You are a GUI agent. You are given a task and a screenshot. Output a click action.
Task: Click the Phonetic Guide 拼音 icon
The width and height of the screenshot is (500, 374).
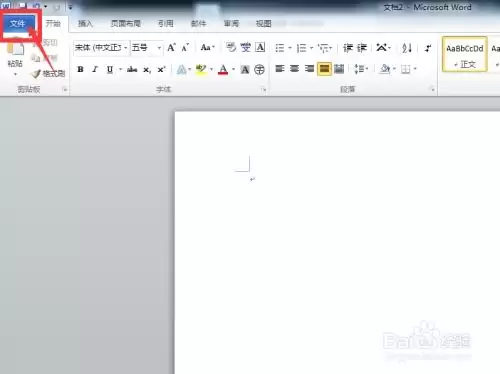coord(246,48)
